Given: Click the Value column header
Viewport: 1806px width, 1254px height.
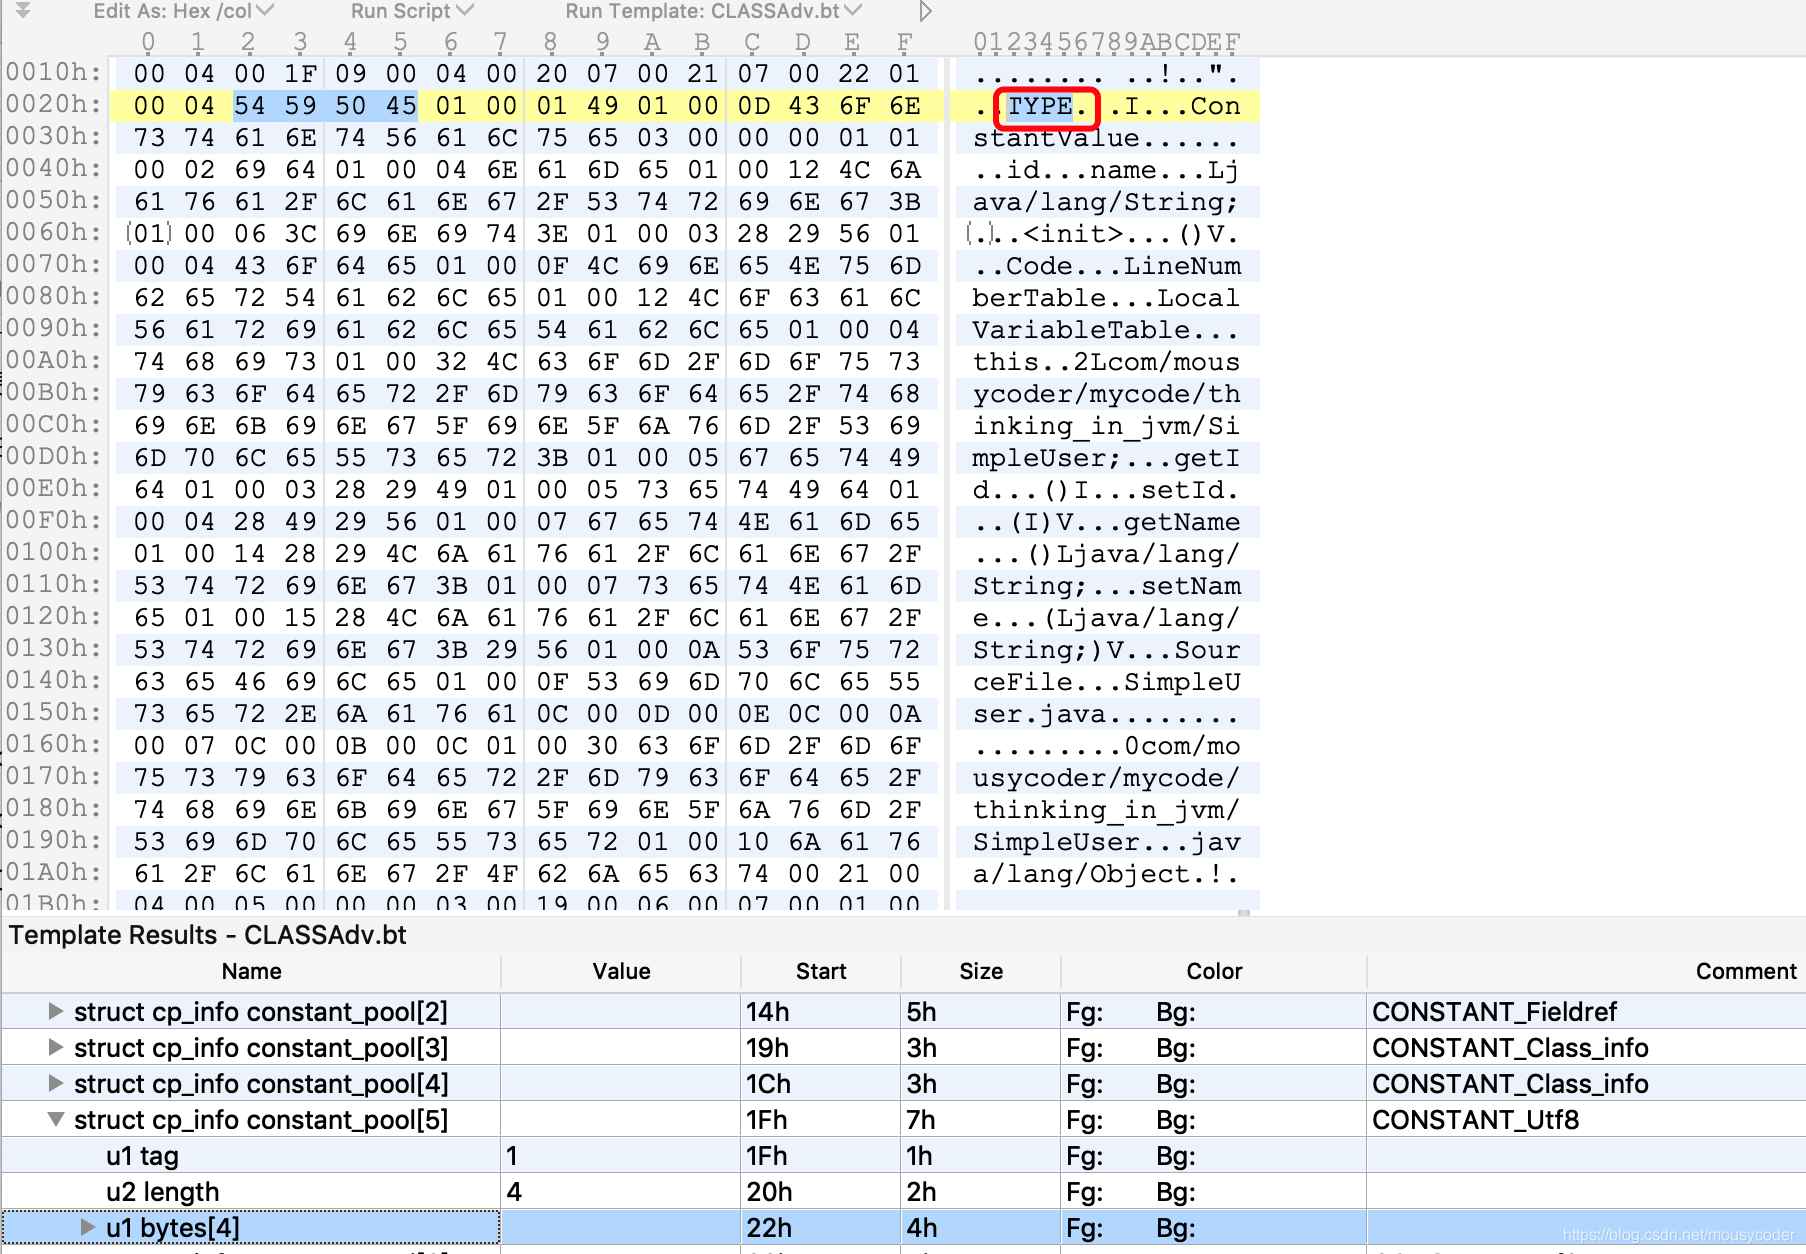Looking at the screenshot, I should click(x=621, y=971).
